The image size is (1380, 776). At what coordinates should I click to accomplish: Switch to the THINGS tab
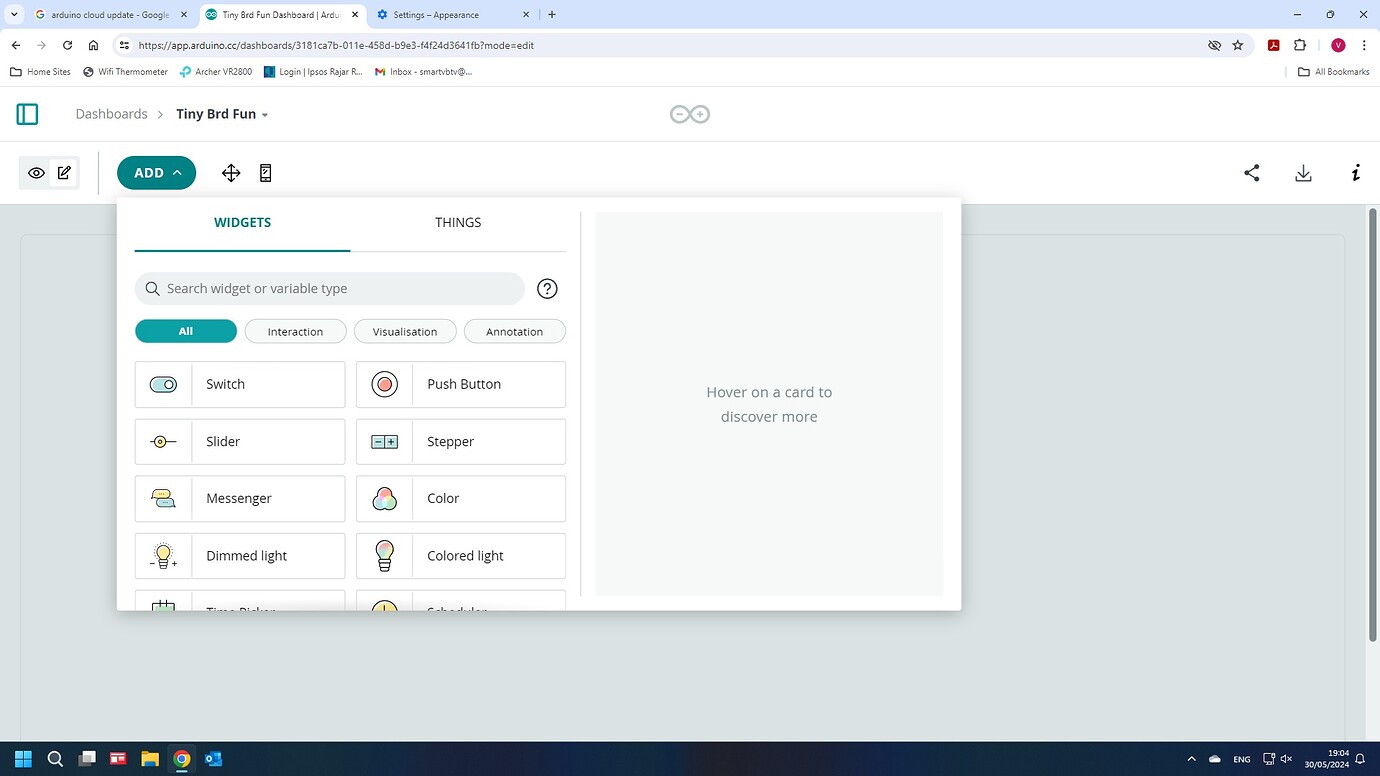coord(458,222)
